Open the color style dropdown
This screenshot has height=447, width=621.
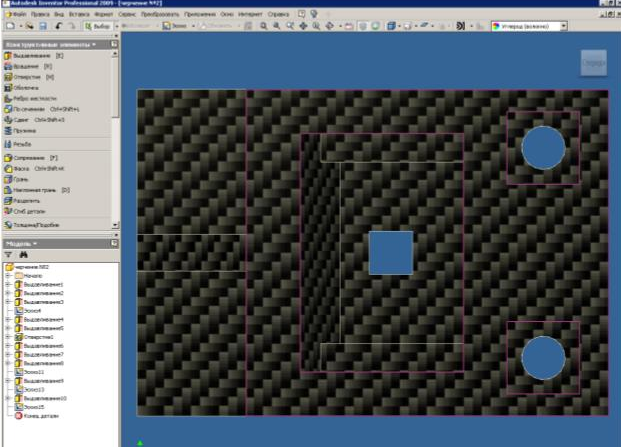tap(564, 26)
